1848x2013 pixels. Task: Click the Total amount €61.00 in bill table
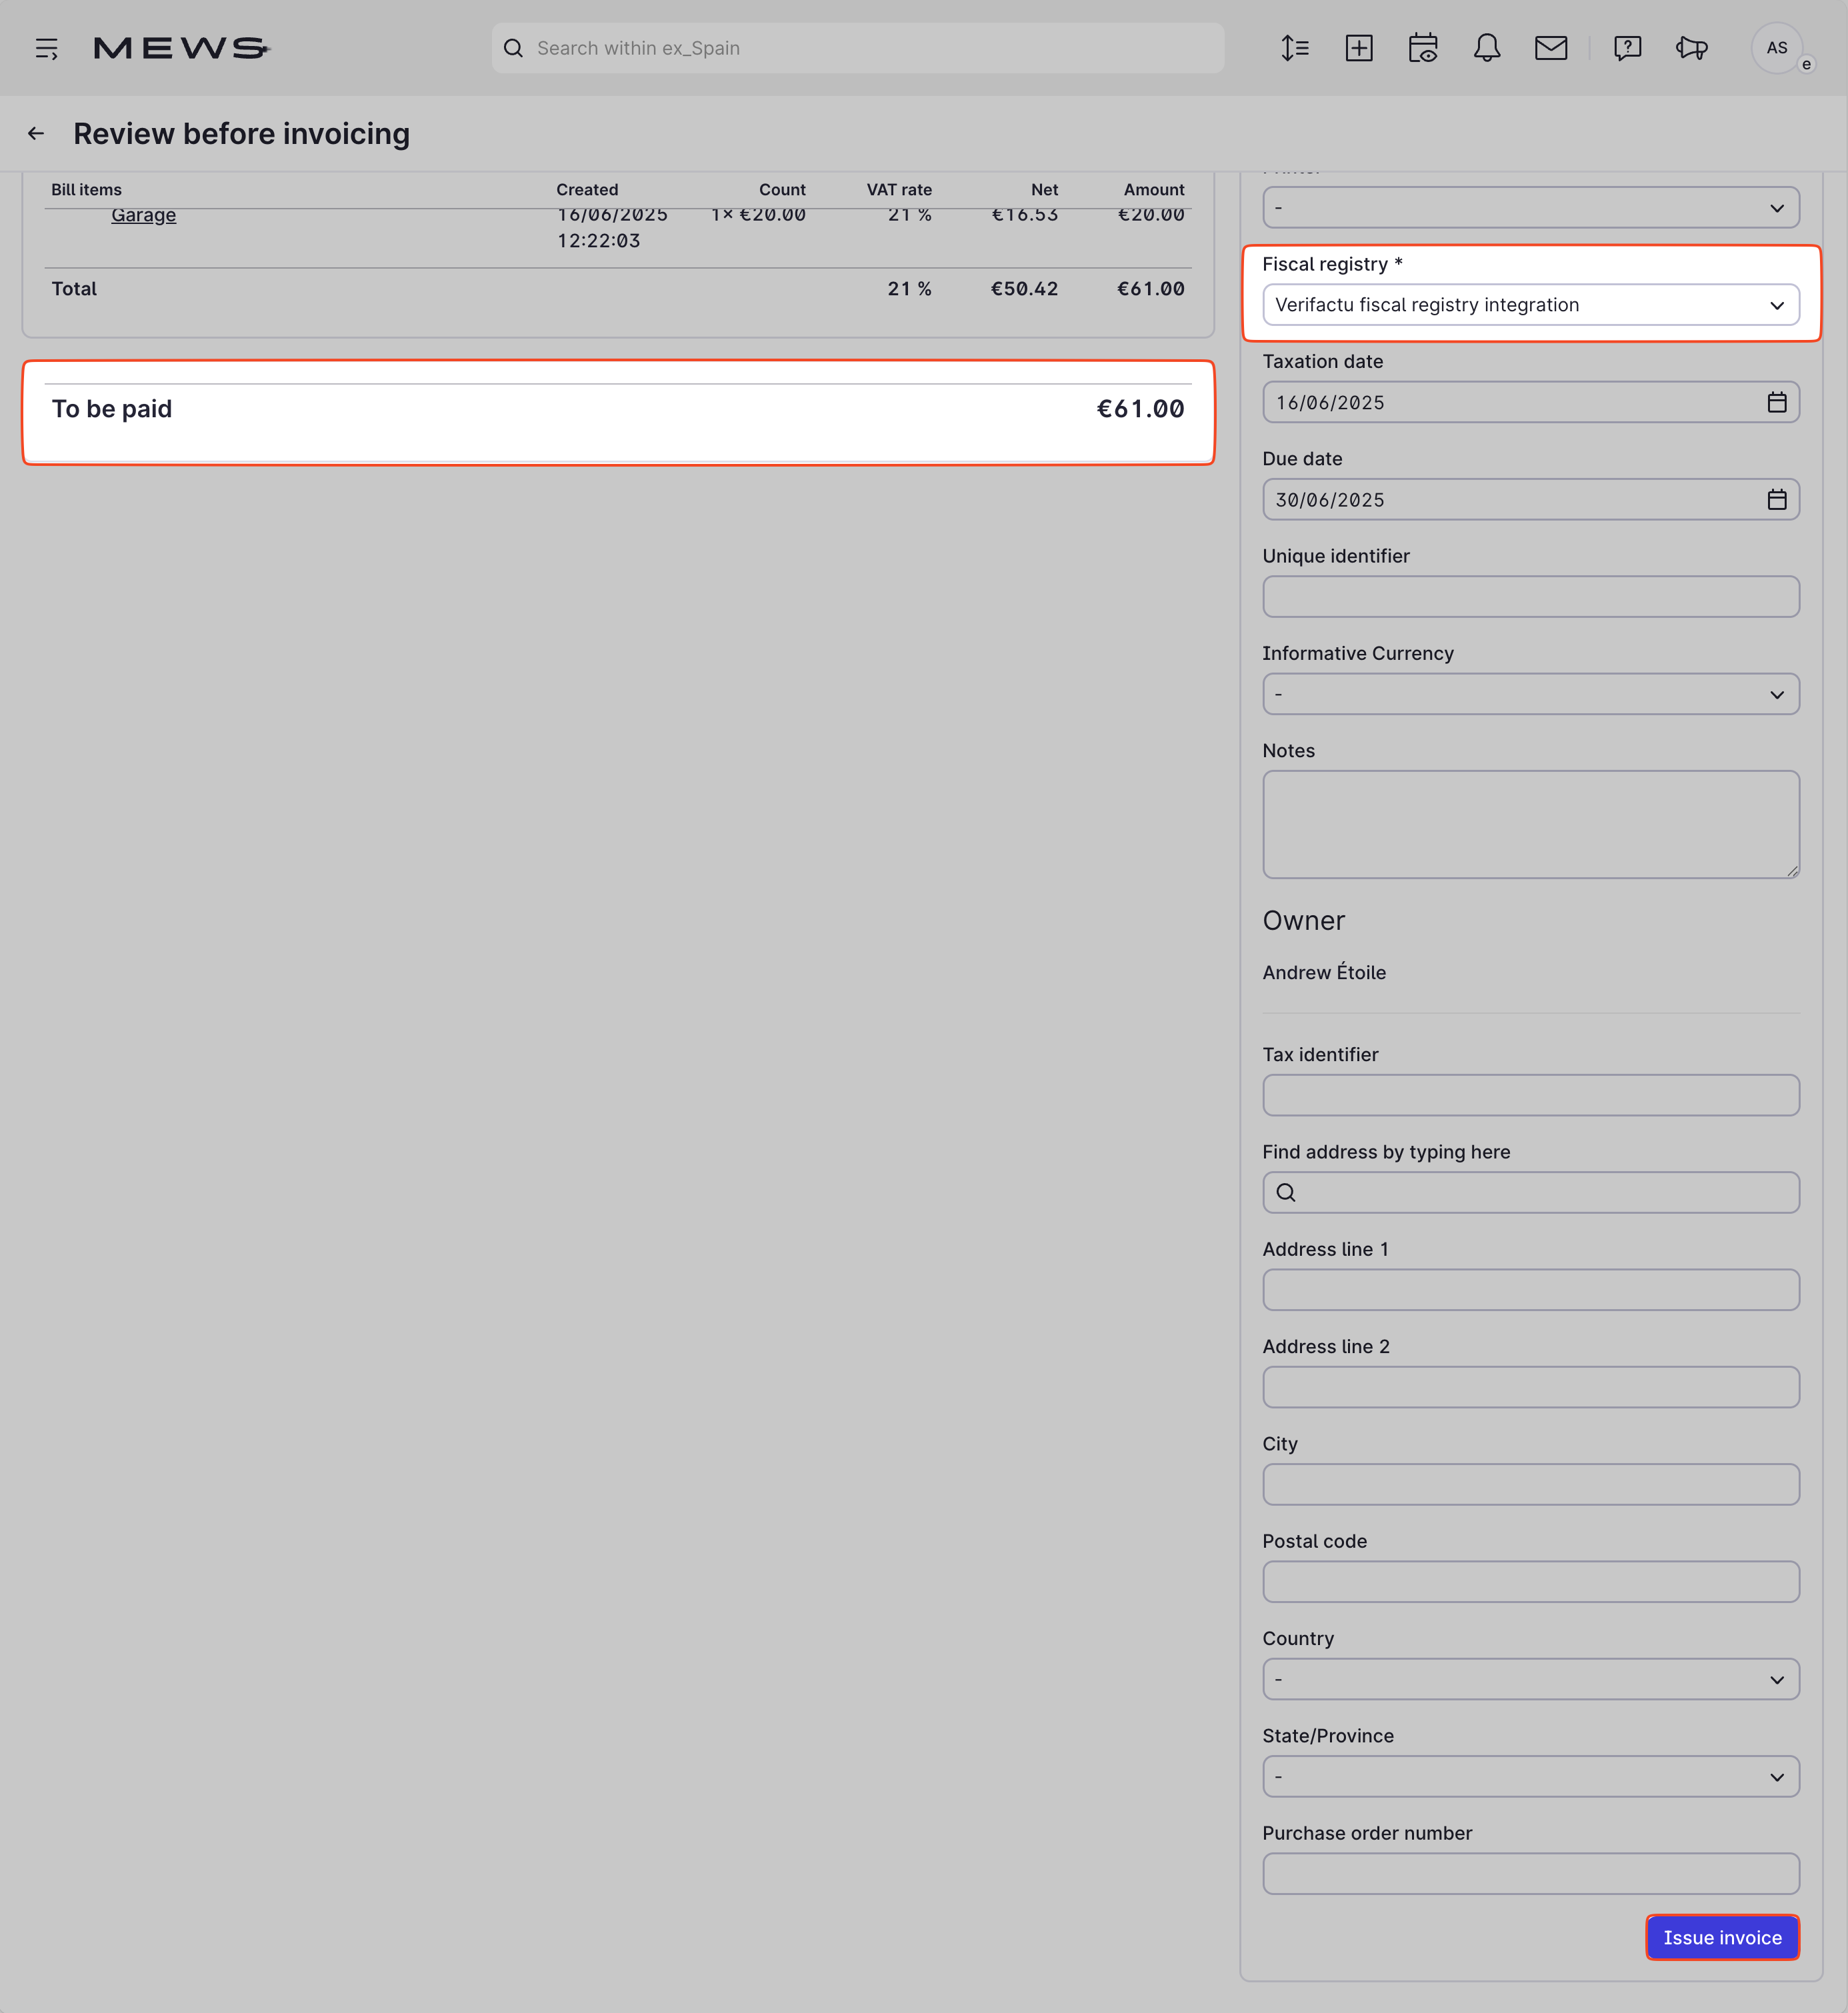[1150, 289]
